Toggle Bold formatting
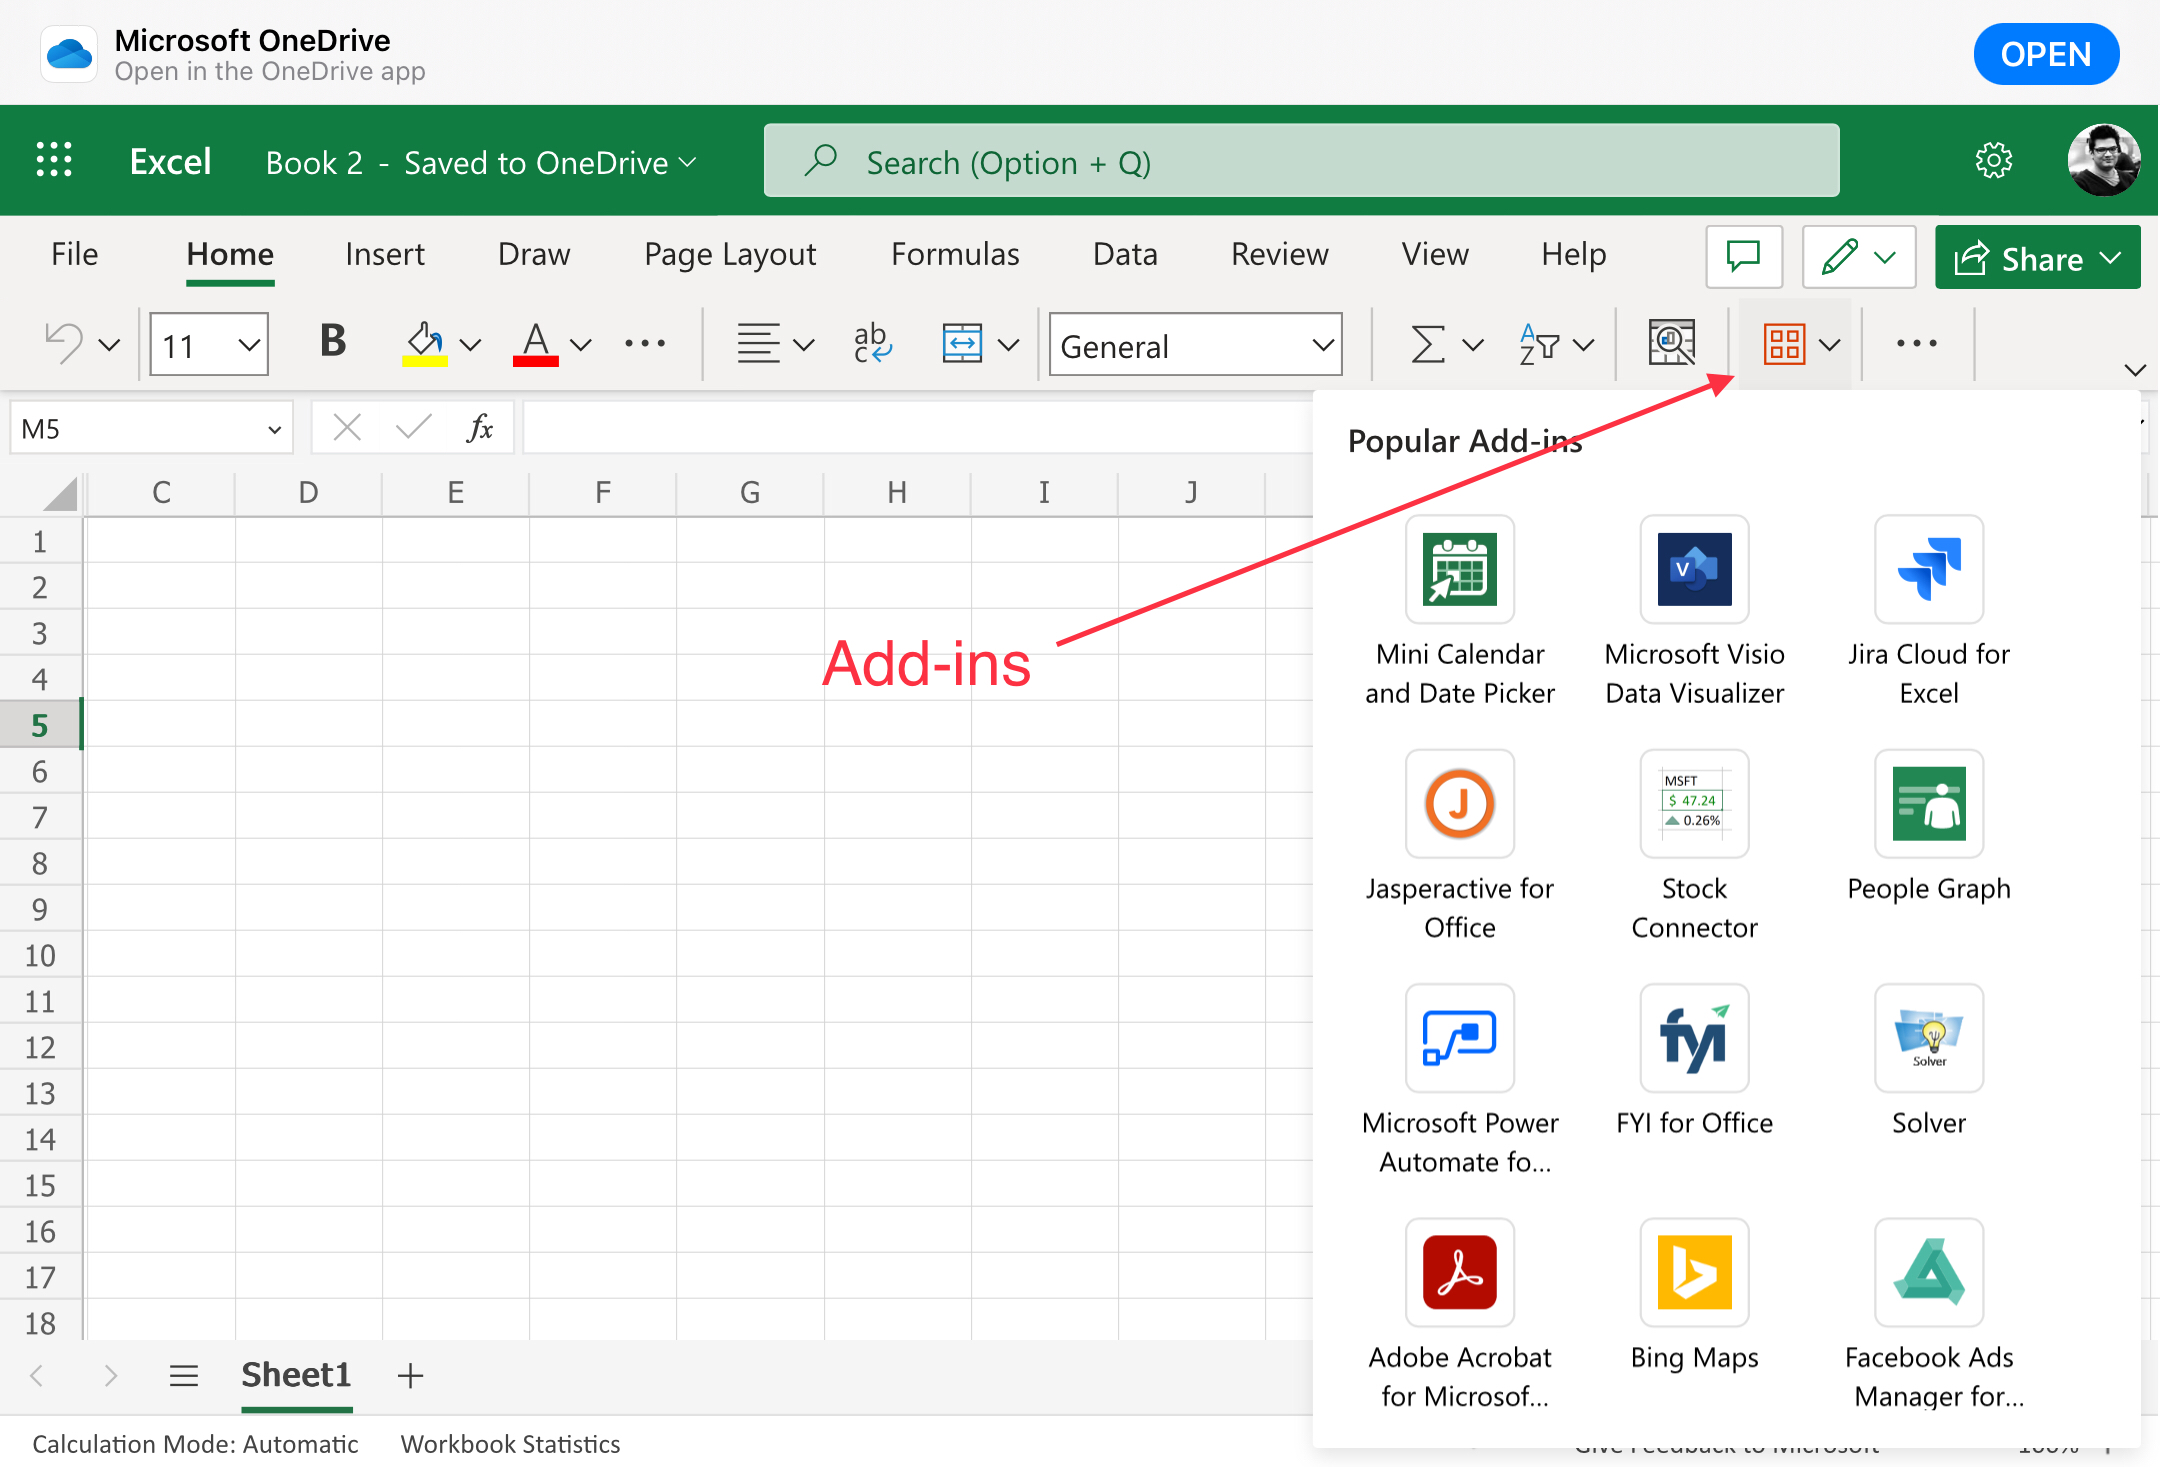The image size is (2160, 1467). coord(333,342)
